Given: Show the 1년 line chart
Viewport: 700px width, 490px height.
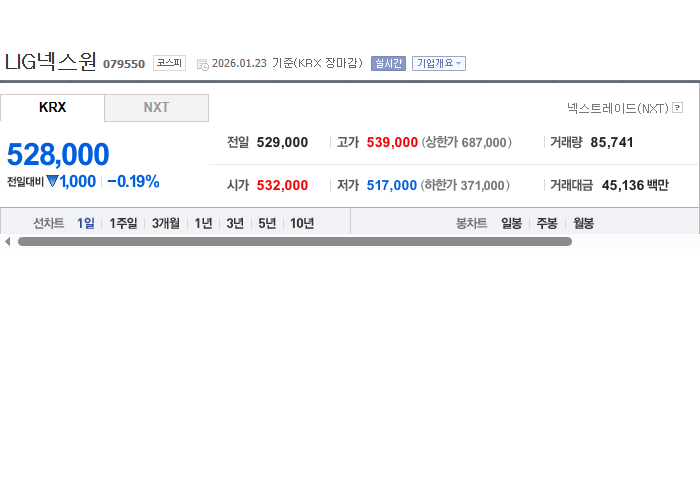Looking at the screenshot, I should point(204,223).
